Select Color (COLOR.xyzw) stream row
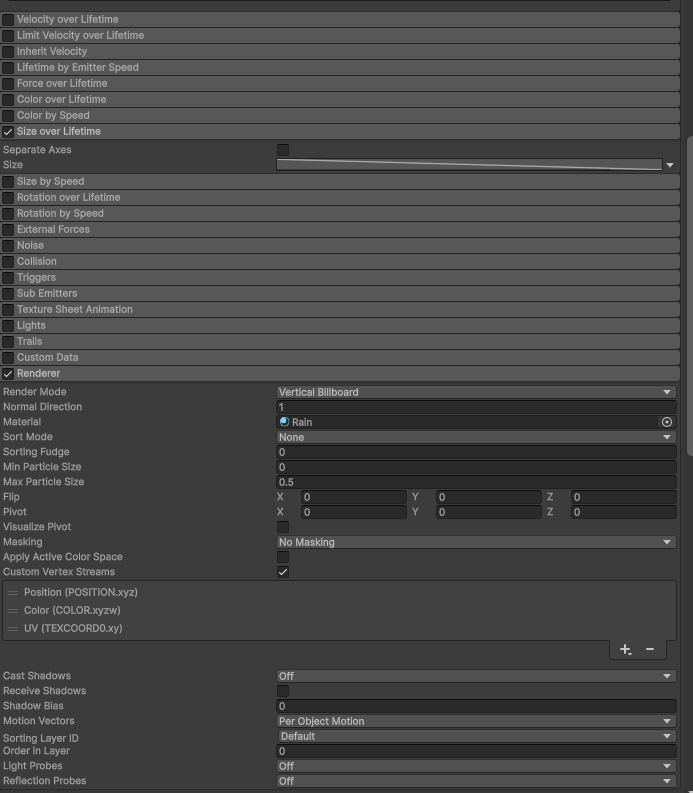Image resolution: width=693 pixels, height=793 pixels. (x=339, y=610)
